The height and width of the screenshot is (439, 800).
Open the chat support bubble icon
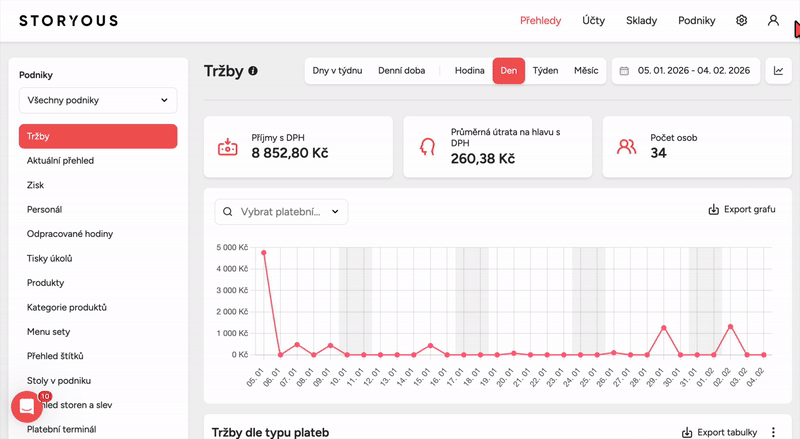[x=26, y=407]
